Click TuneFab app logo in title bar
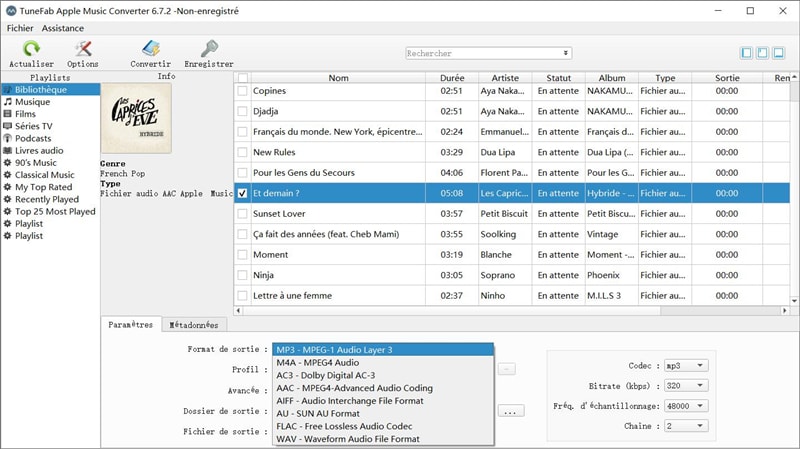800x449 pixels. point(11,11)
